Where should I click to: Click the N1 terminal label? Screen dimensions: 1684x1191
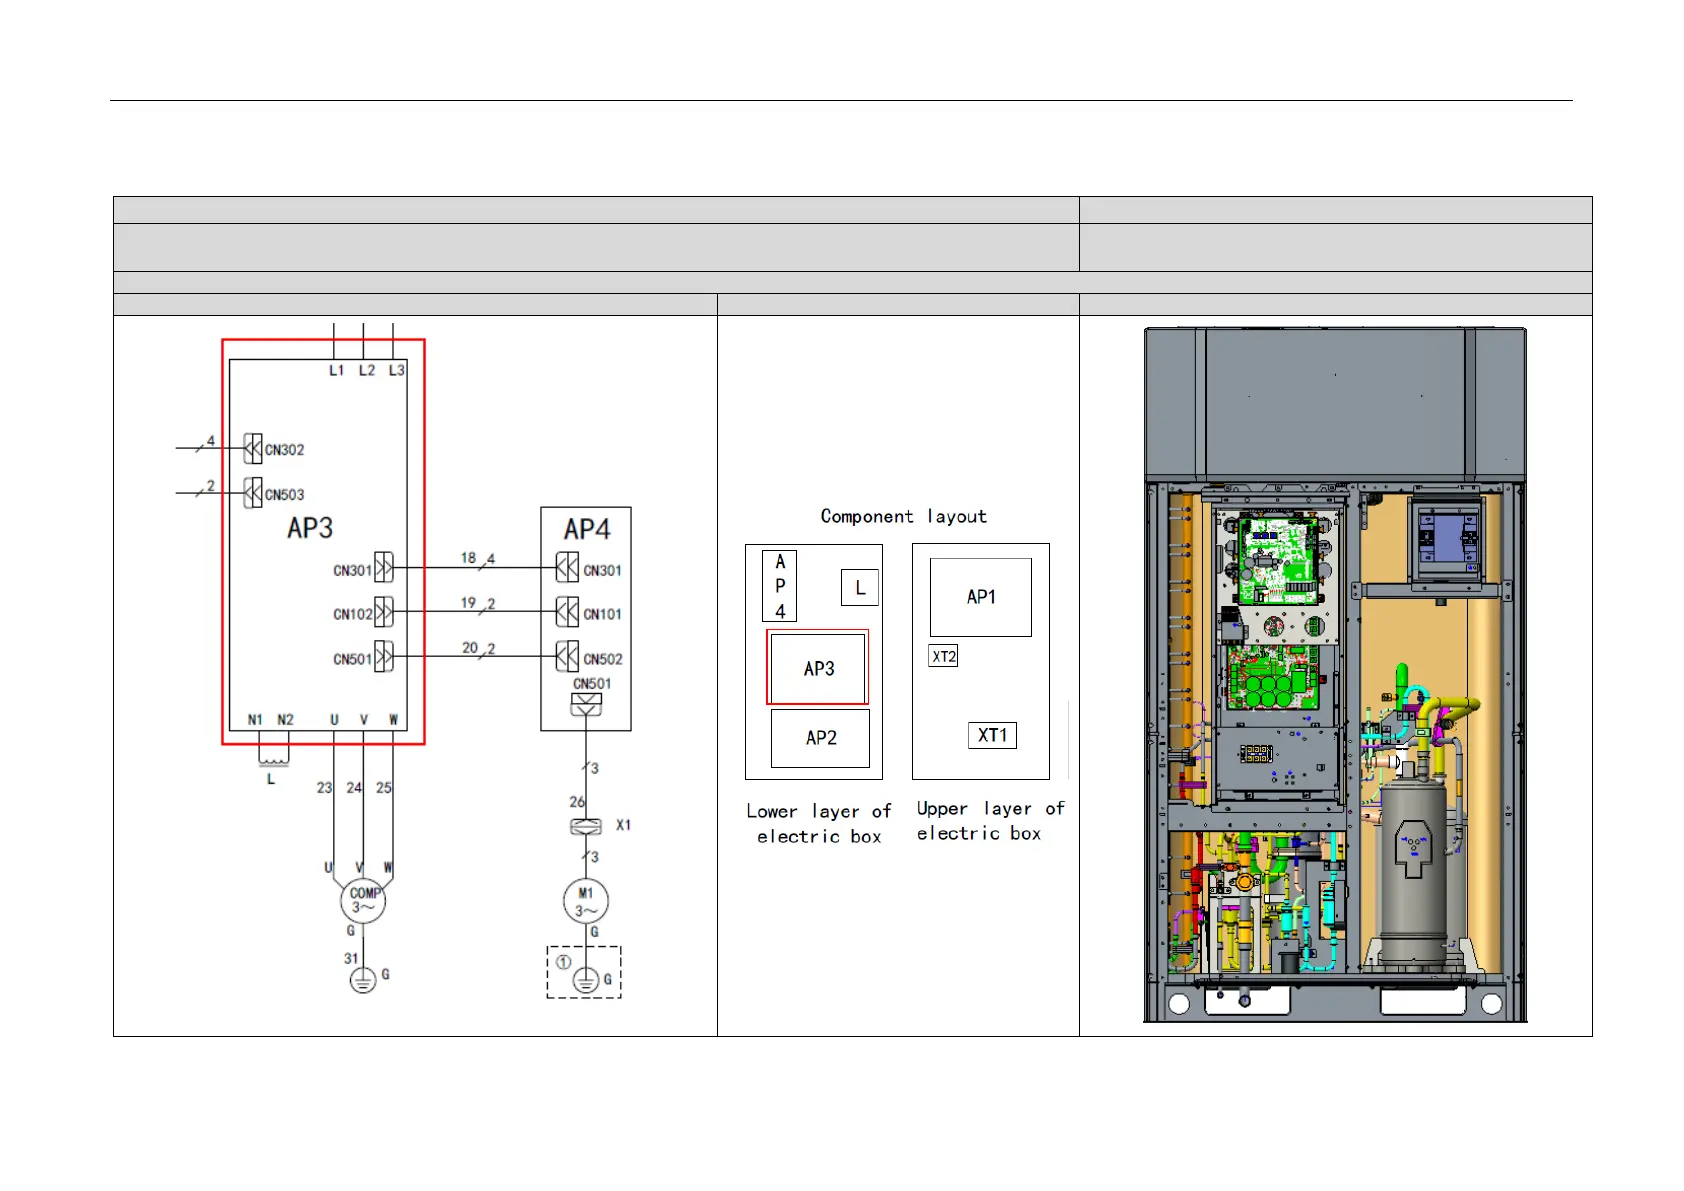point(255,720)
